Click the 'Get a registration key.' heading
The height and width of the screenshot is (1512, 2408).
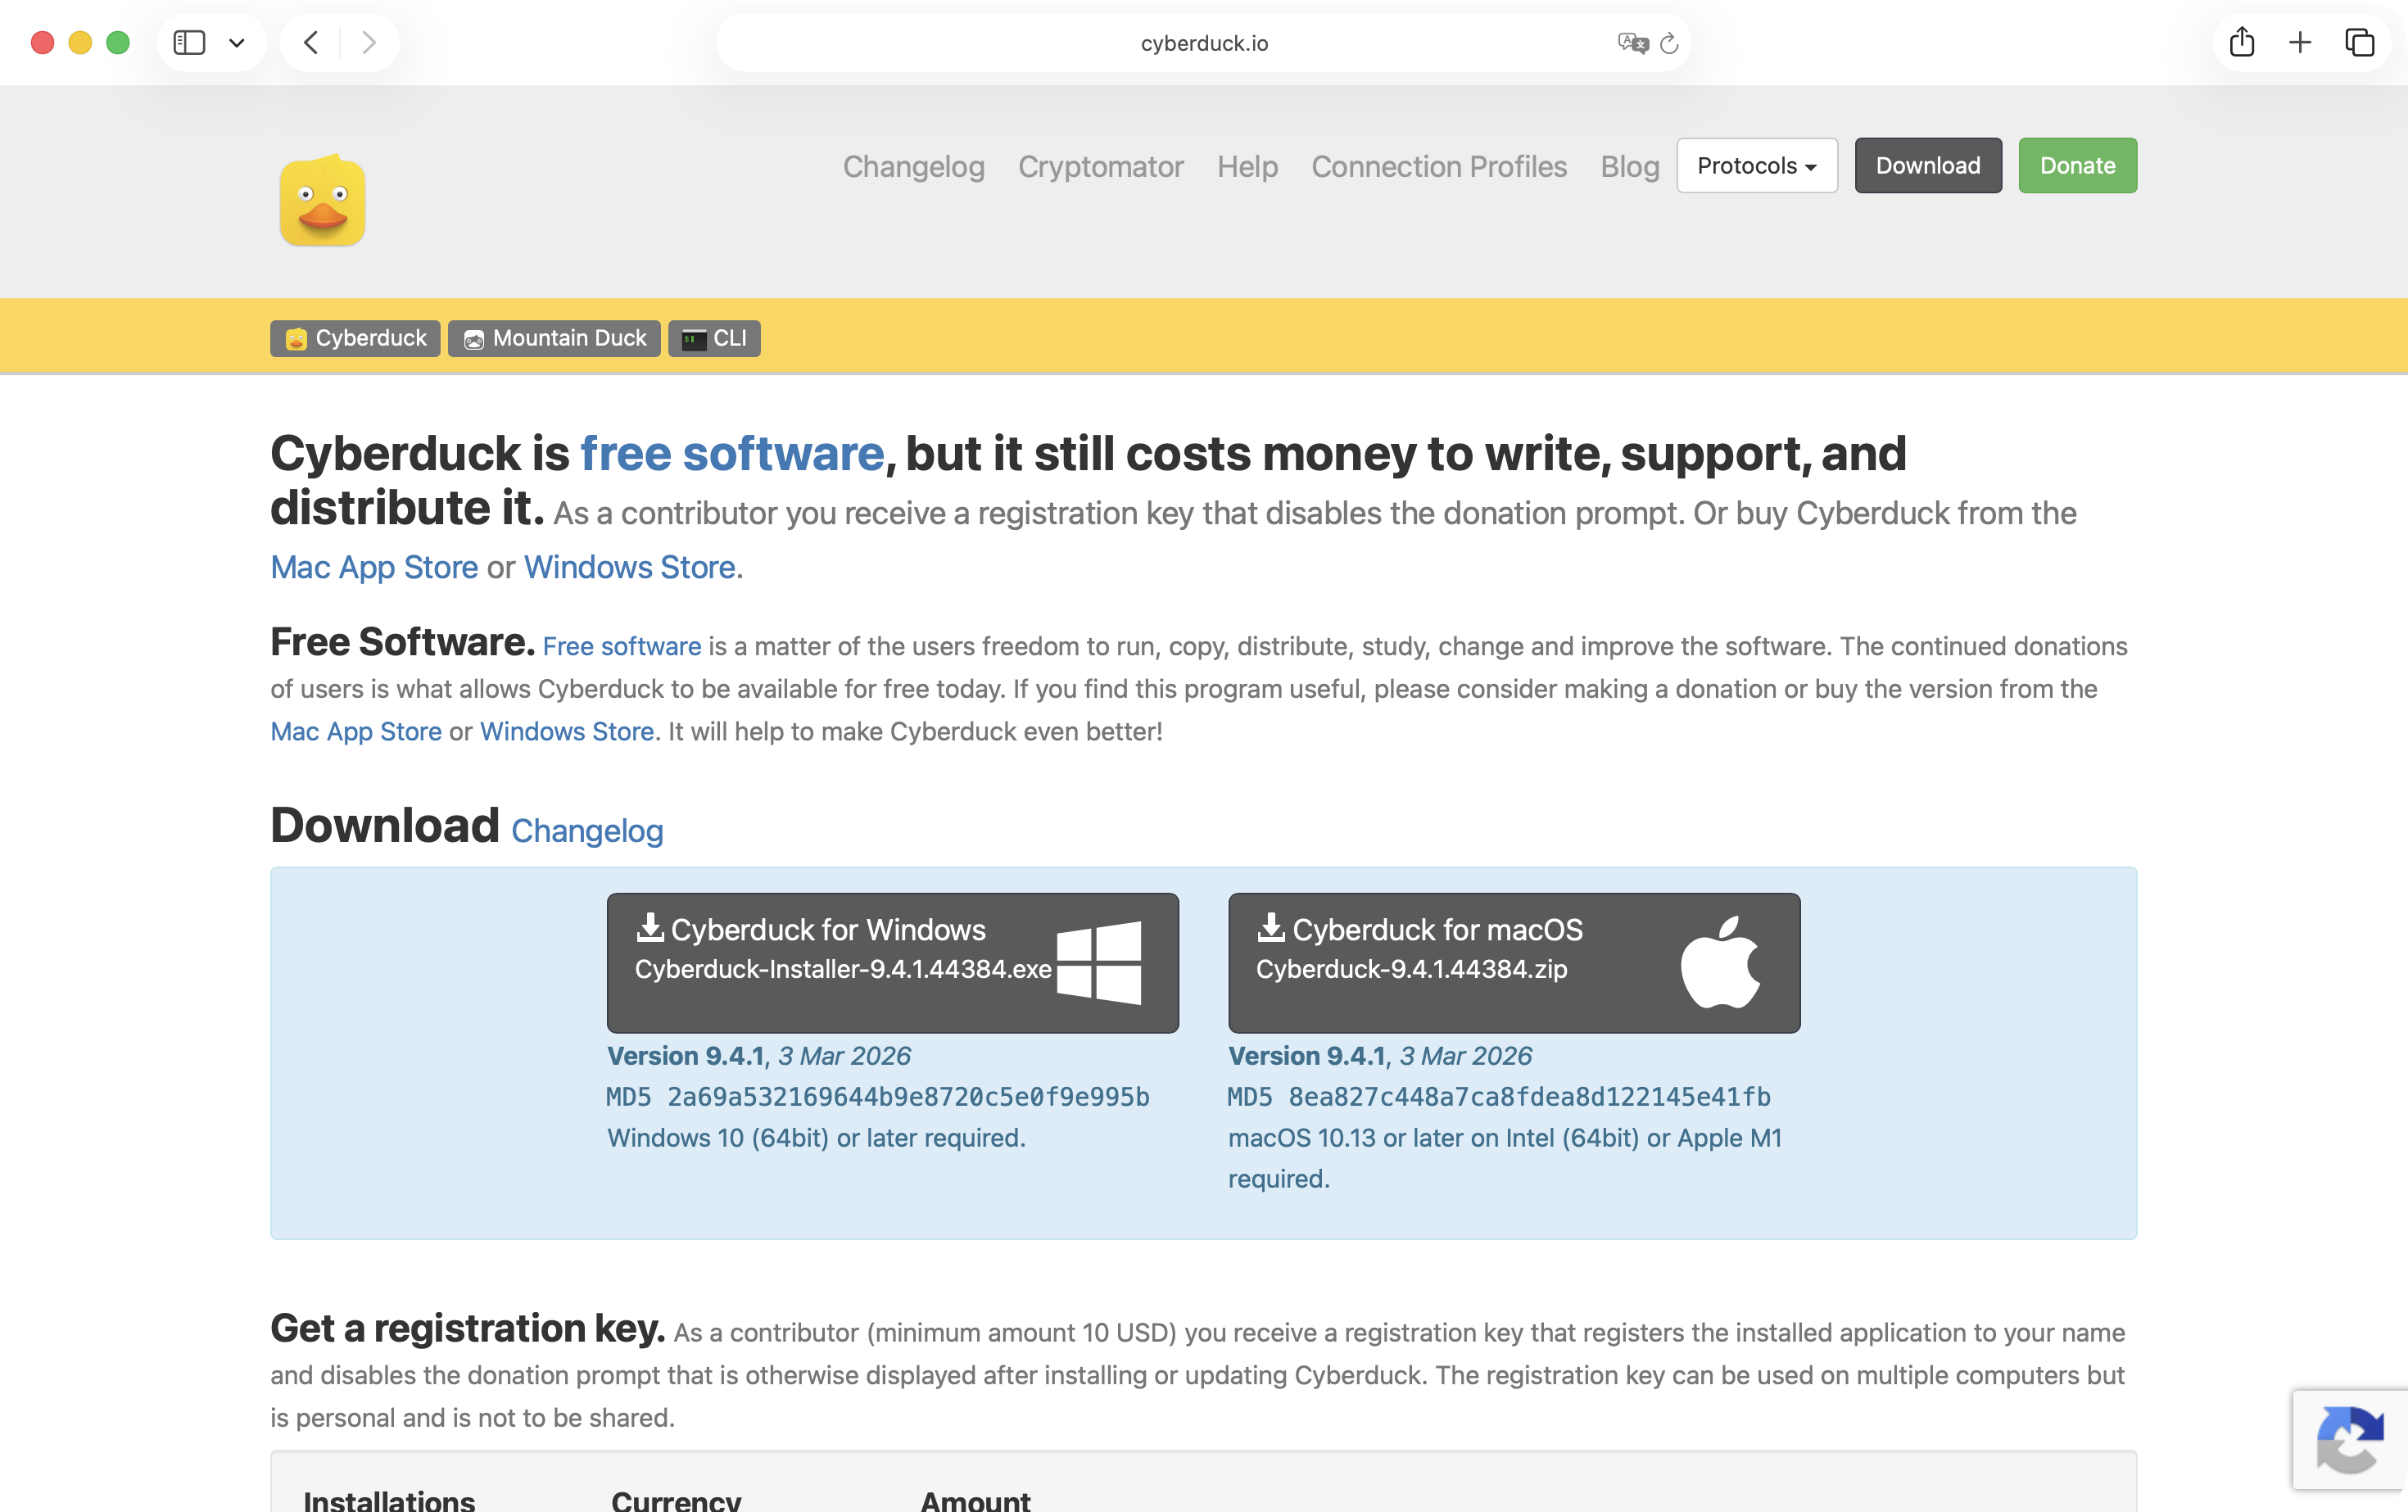(x=467, y=1328)
